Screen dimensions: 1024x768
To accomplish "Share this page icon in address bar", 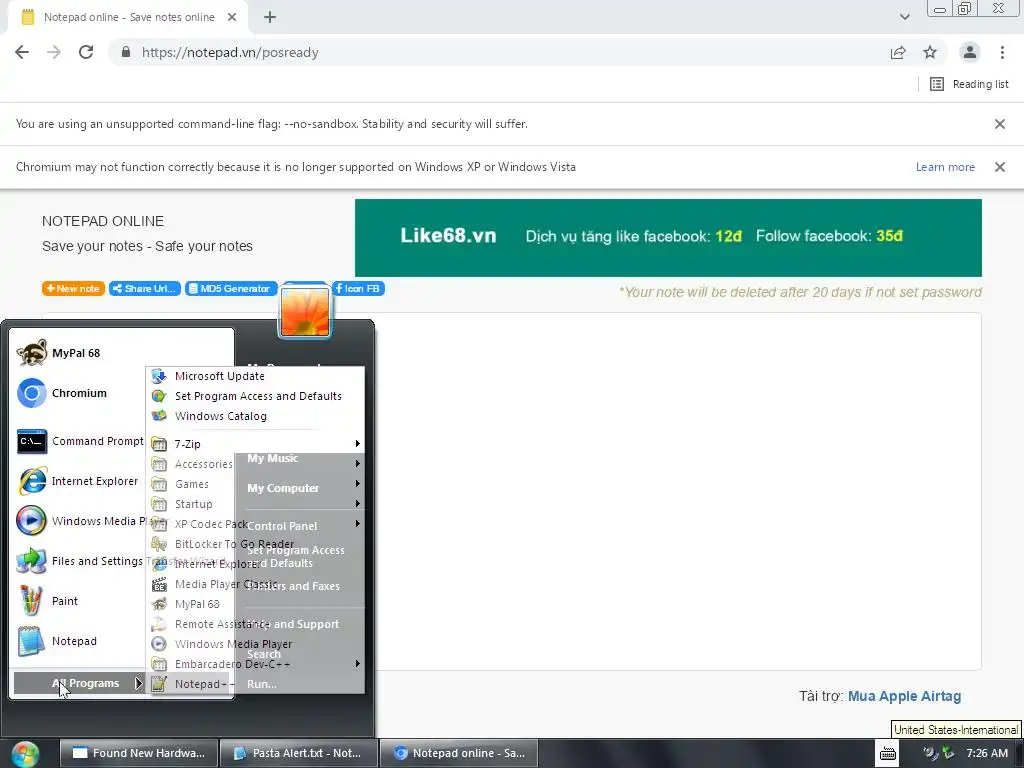I will 898,52.
